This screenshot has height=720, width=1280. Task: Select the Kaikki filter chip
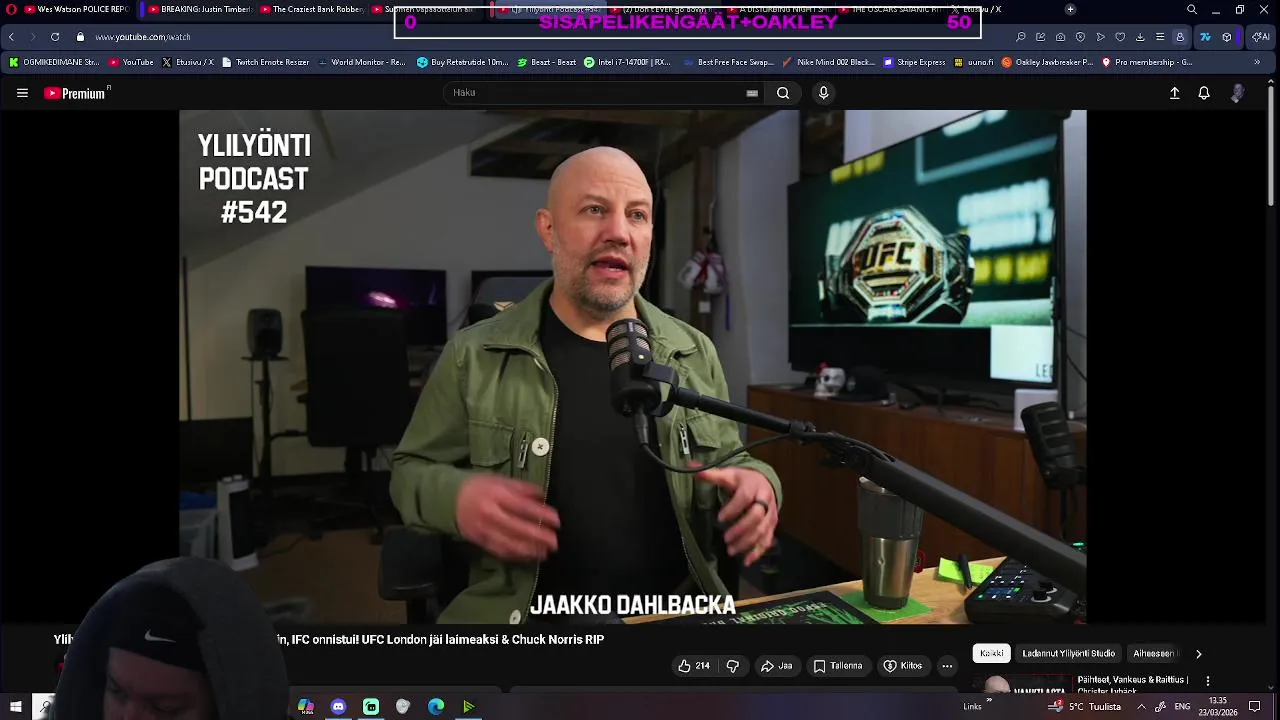pos(992,653)
